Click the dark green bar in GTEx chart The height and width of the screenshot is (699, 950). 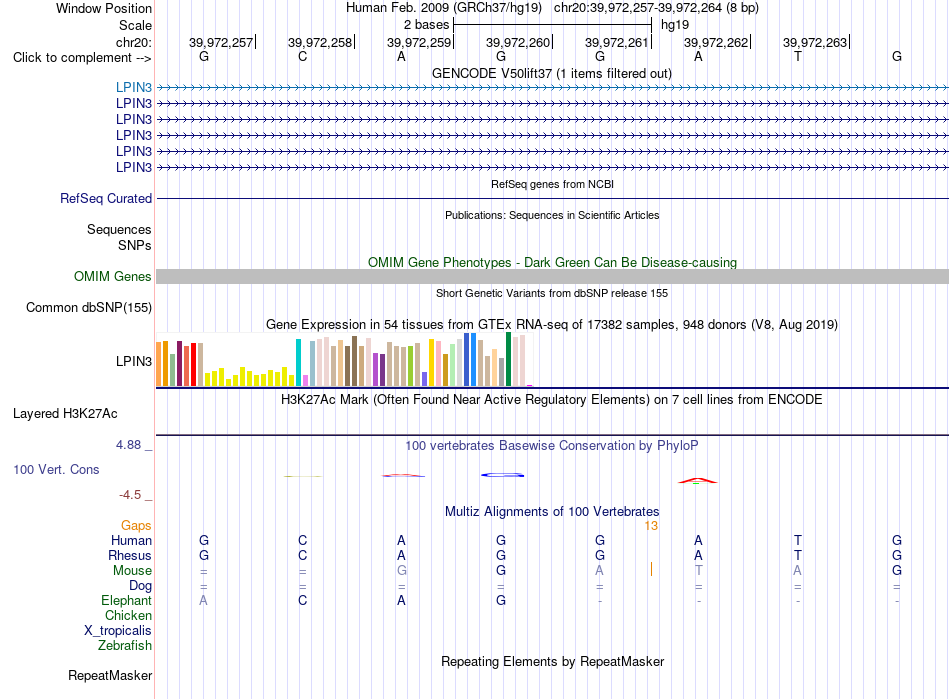tap(508, 359)
